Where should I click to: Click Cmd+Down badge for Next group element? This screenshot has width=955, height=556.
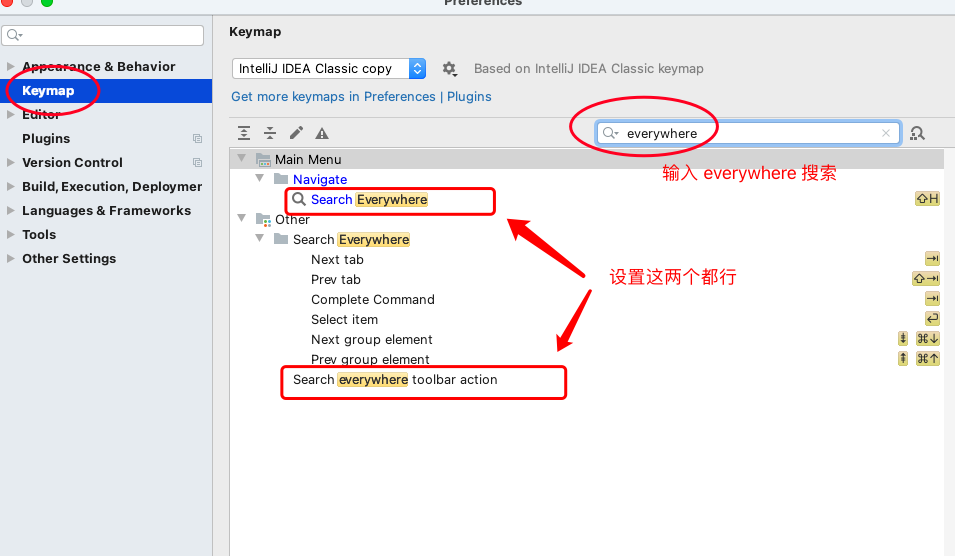coord(928,339)
